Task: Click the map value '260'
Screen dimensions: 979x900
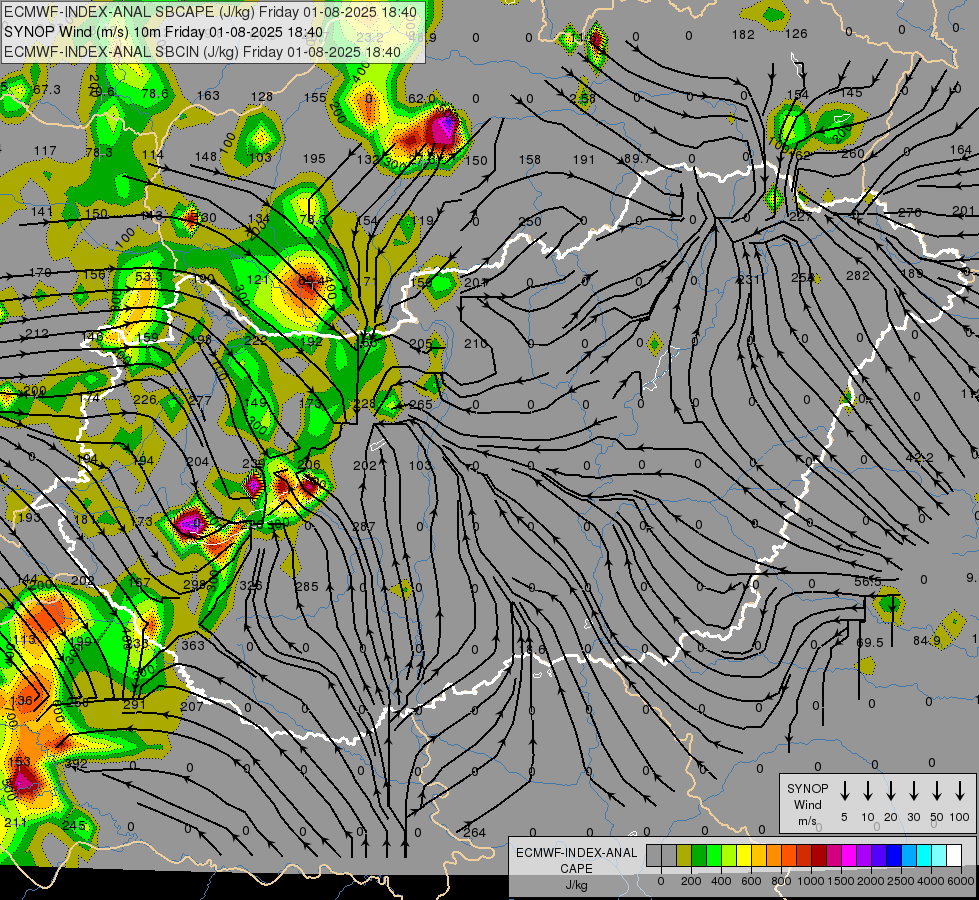Action: point(852,153)
